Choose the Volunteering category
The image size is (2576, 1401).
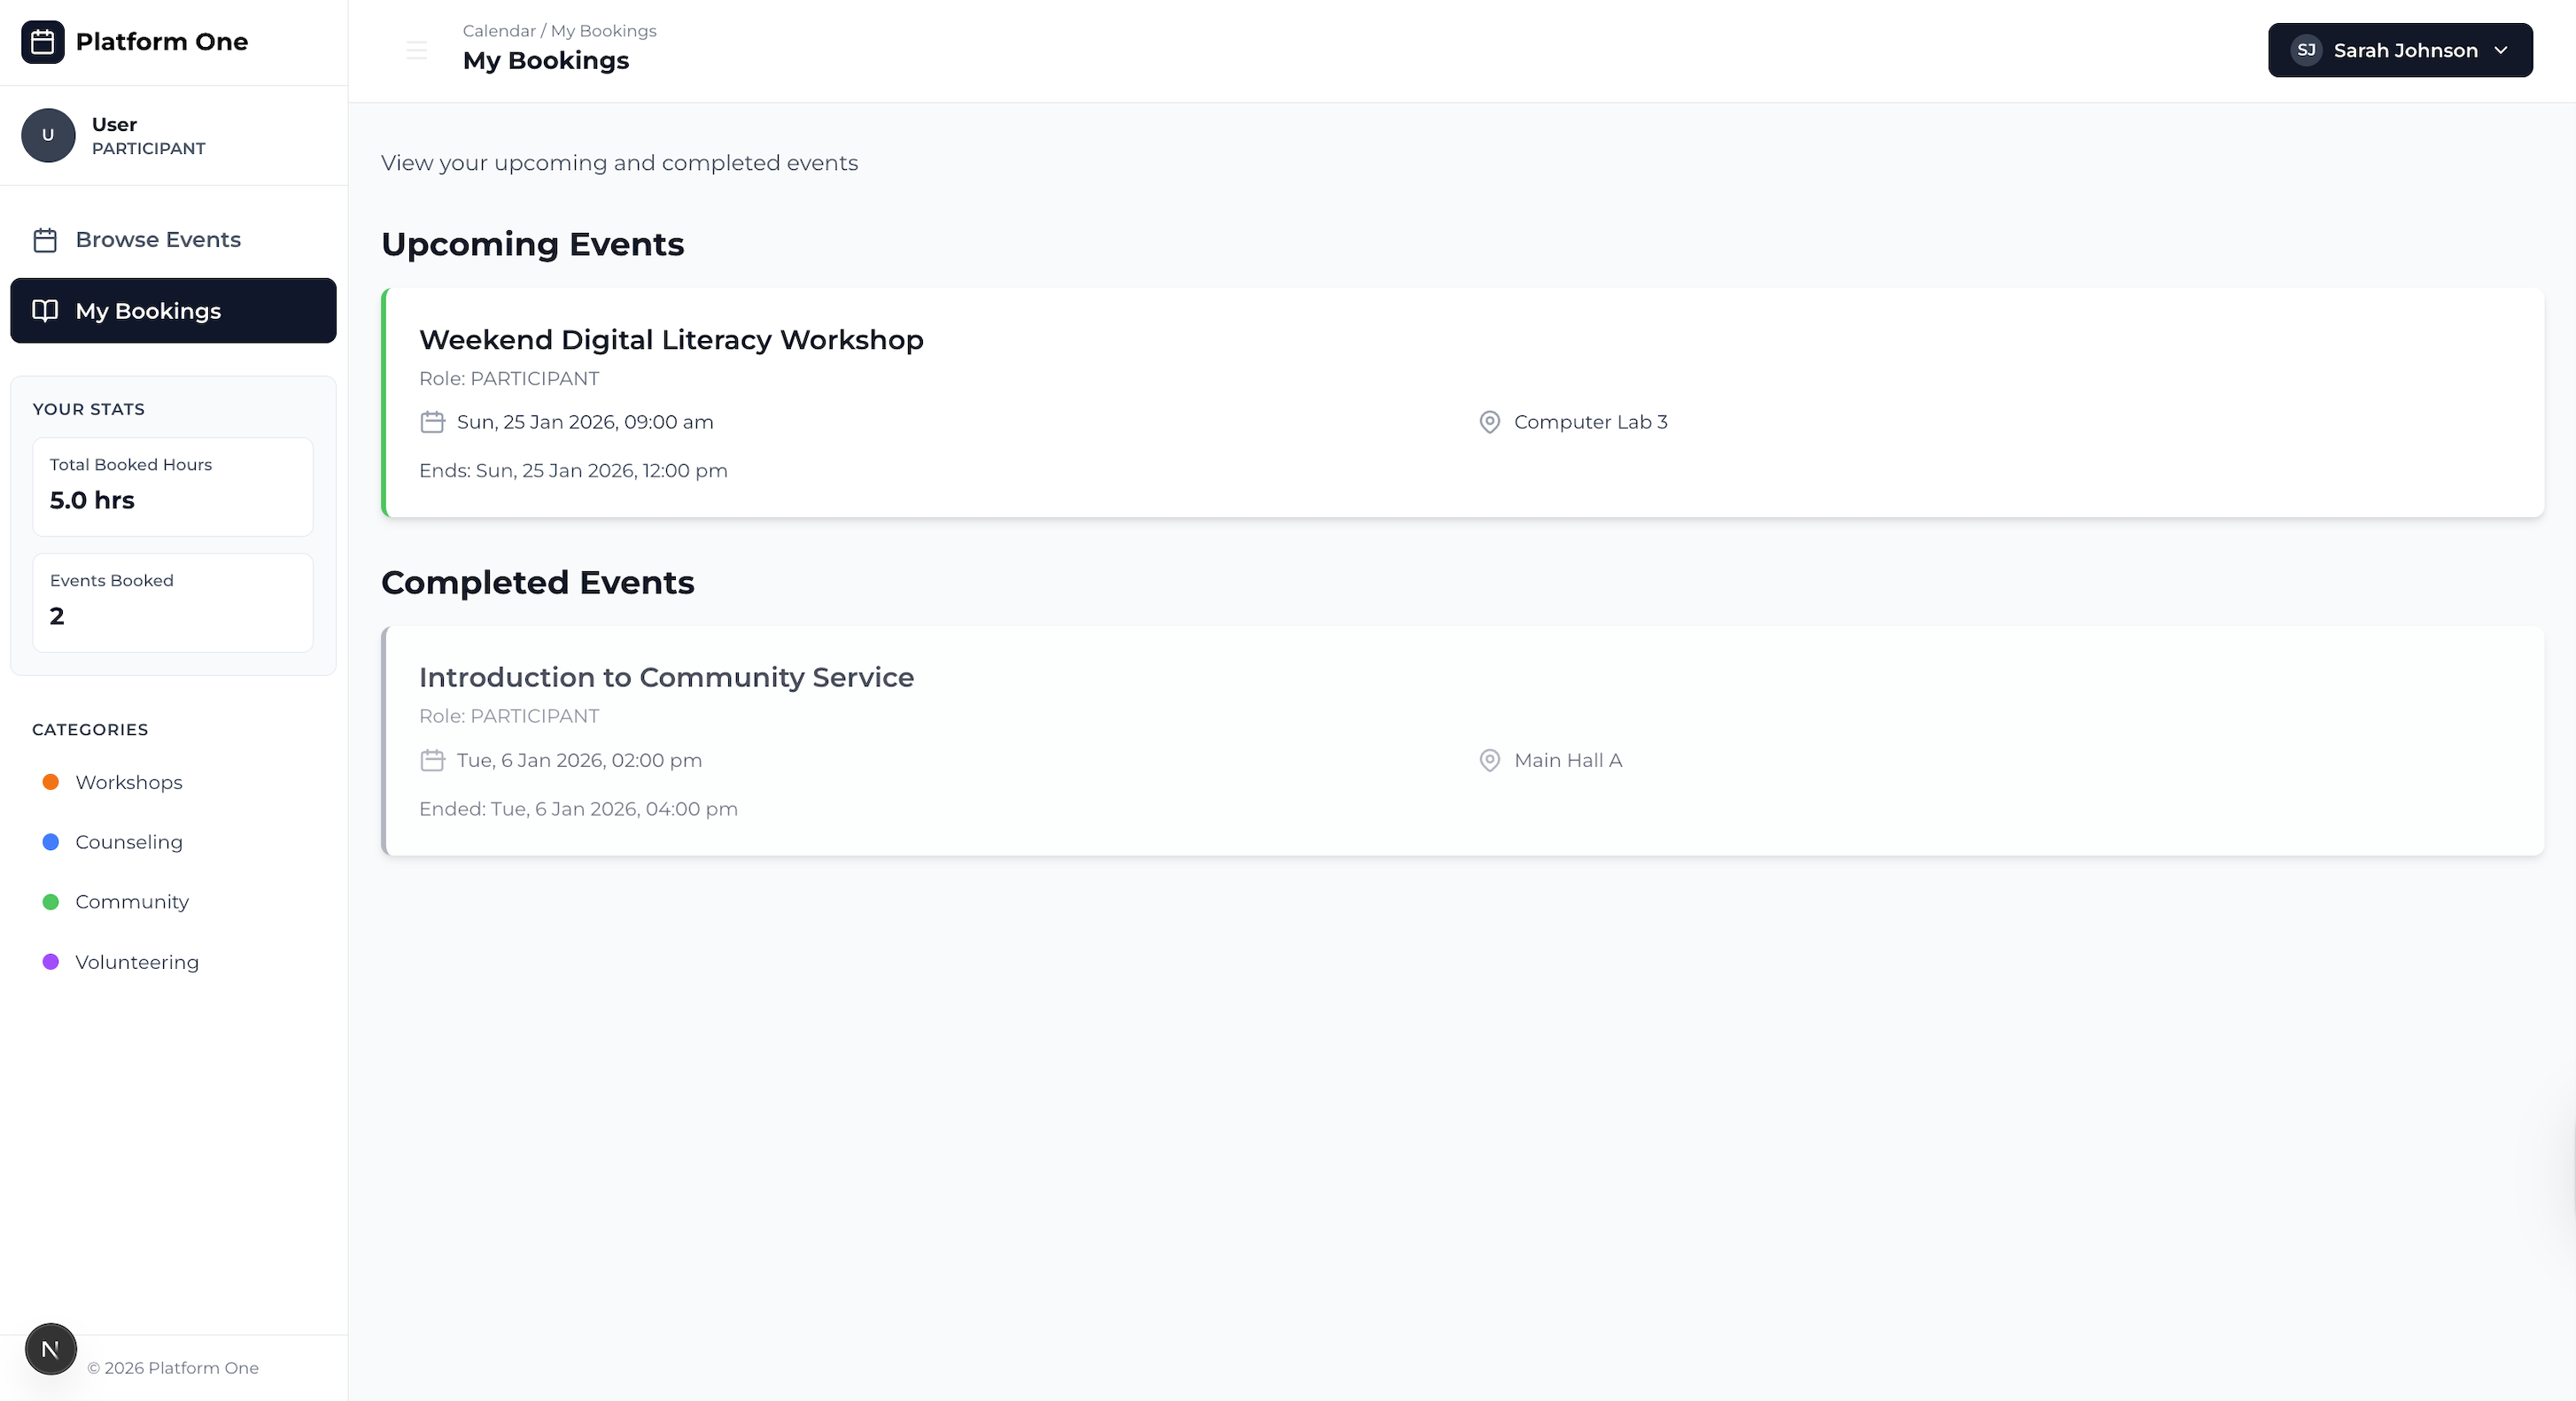click(x=137, y=962)
